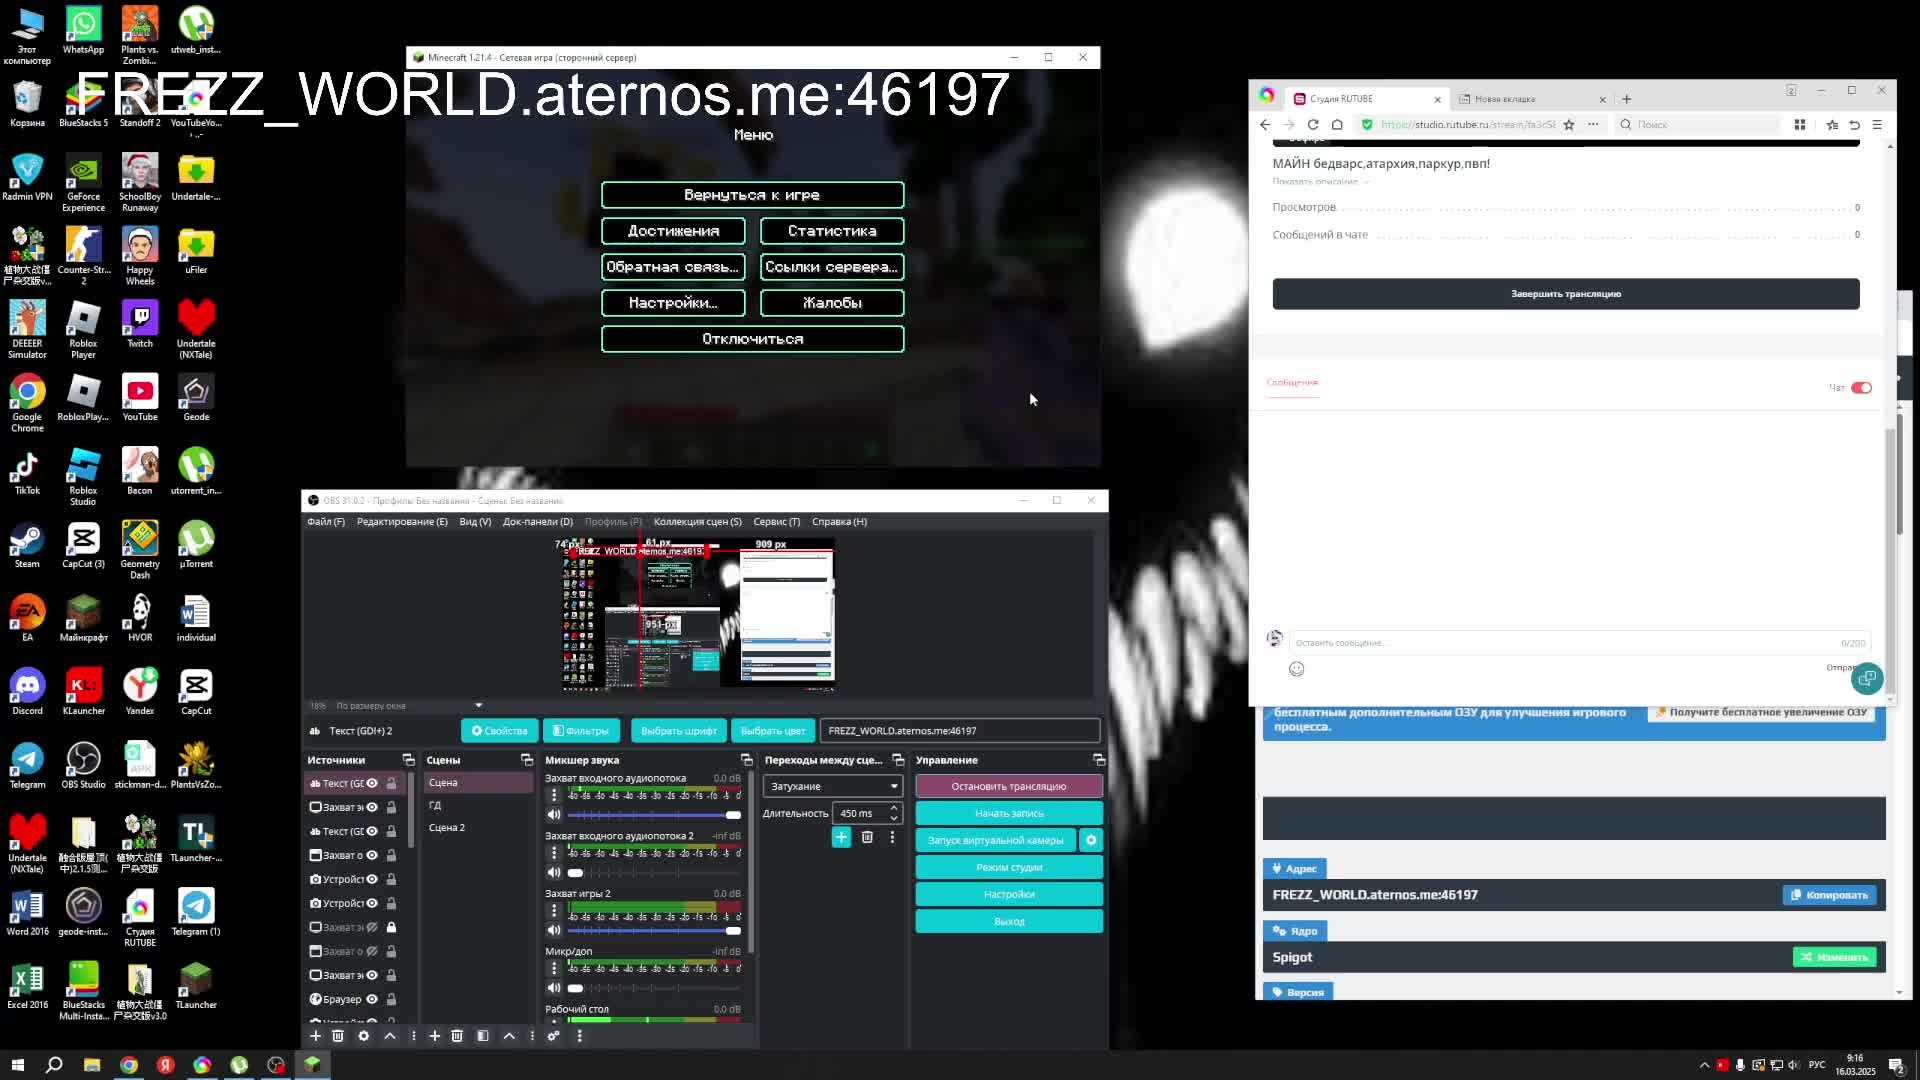Click Отключиться in the Minecraft menu

(753, 339)
